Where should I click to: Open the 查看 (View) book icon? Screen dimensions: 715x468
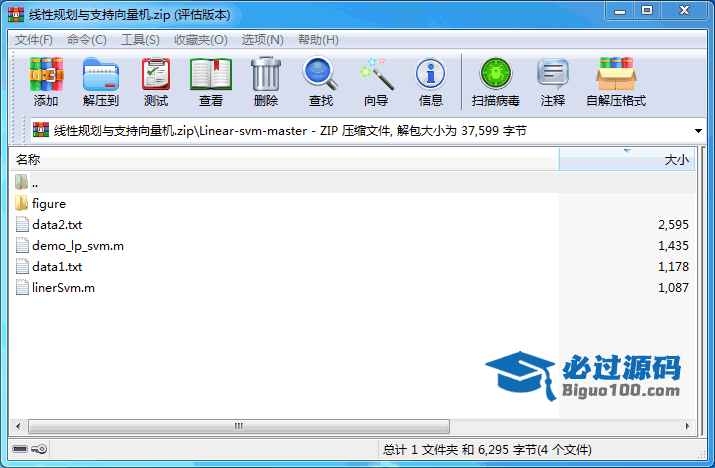click(x=211, y=74)
